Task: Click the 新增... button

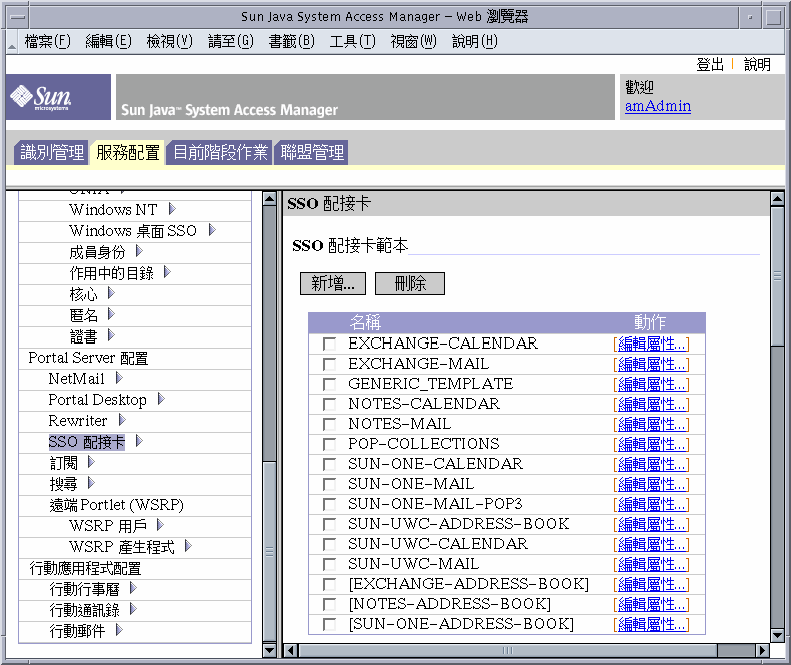Action: point(332,284)
